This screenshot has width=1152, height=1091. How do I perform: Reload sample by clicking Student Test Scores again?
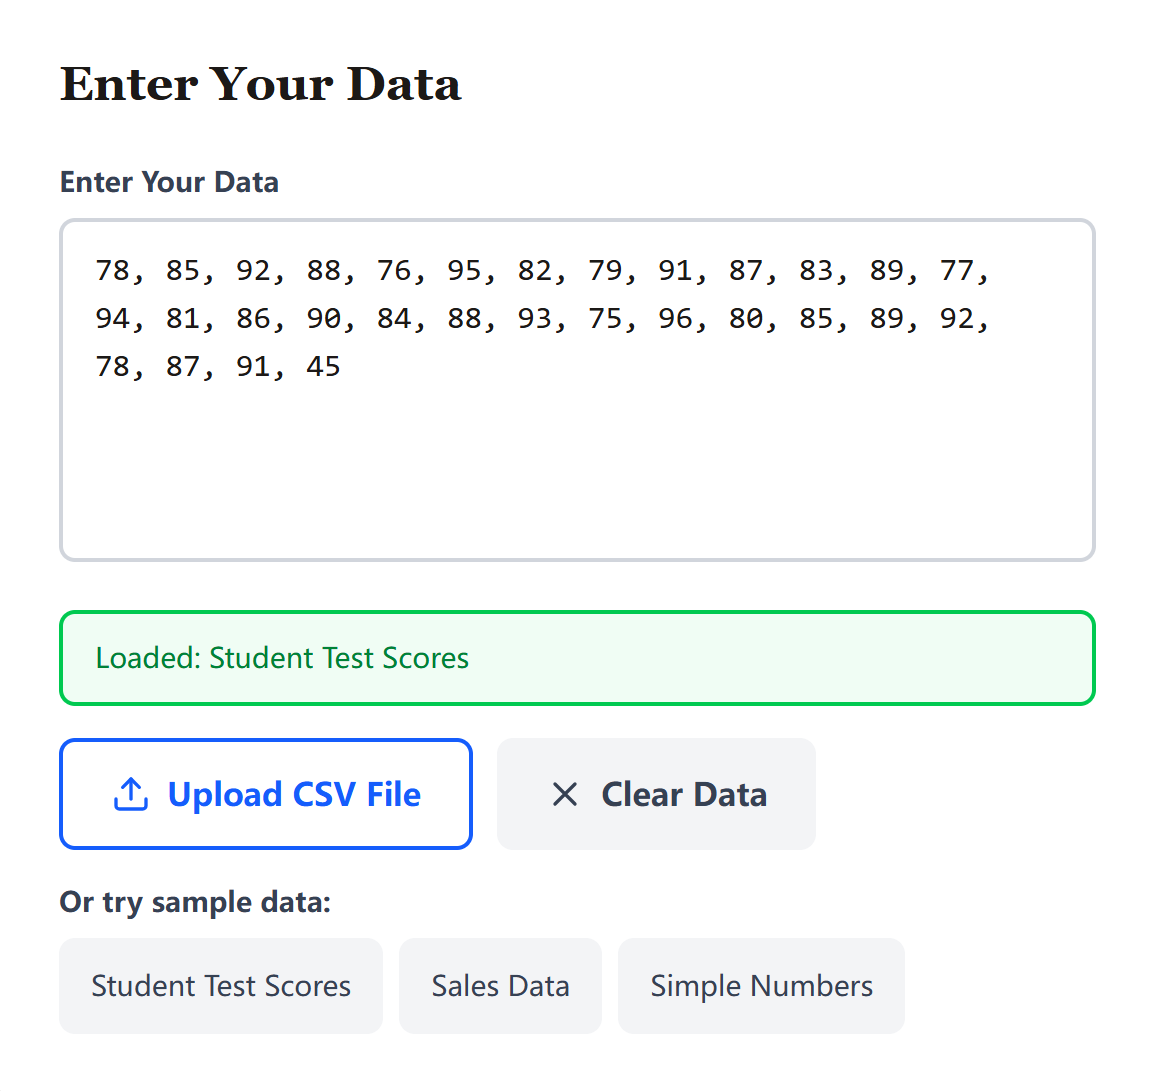(220, 985)
